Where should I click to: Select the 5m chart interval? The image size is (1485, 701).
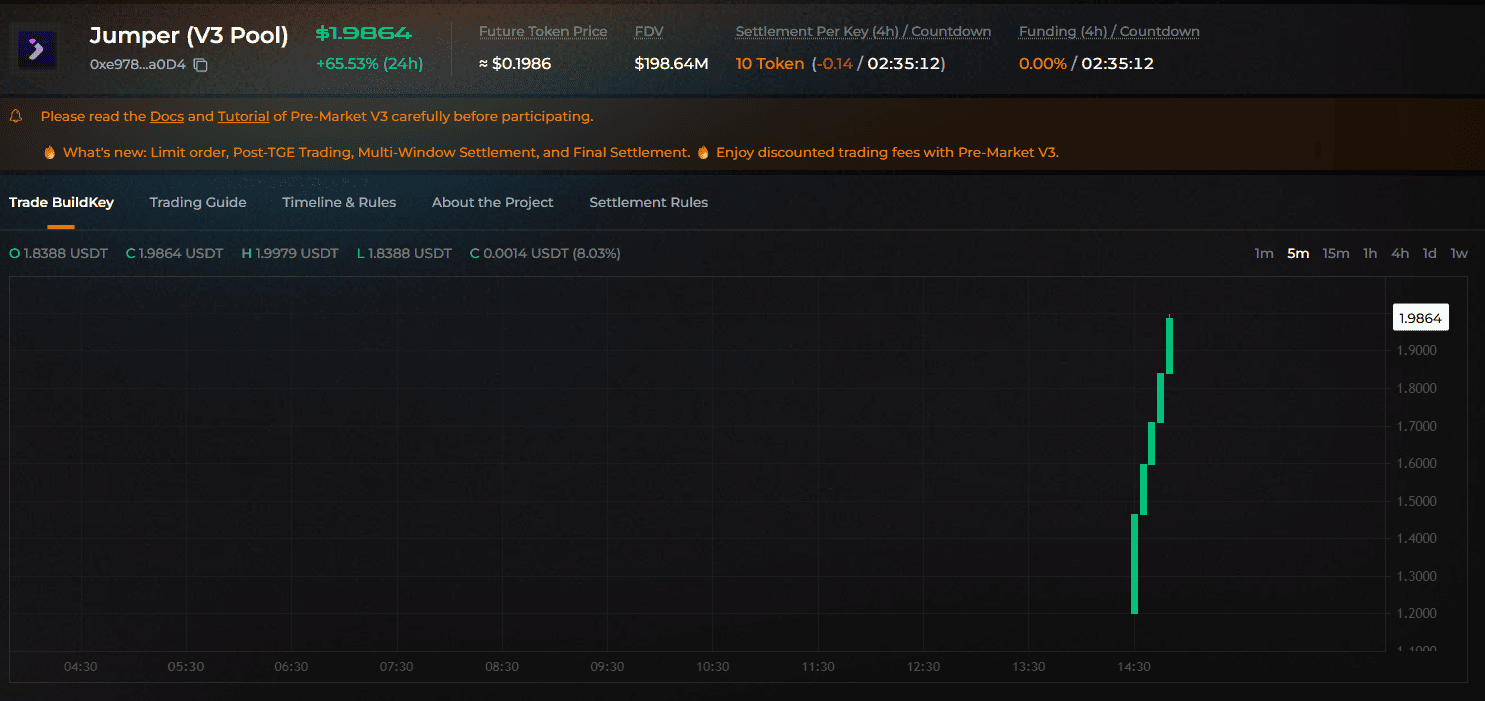[x=1298, y=253]
